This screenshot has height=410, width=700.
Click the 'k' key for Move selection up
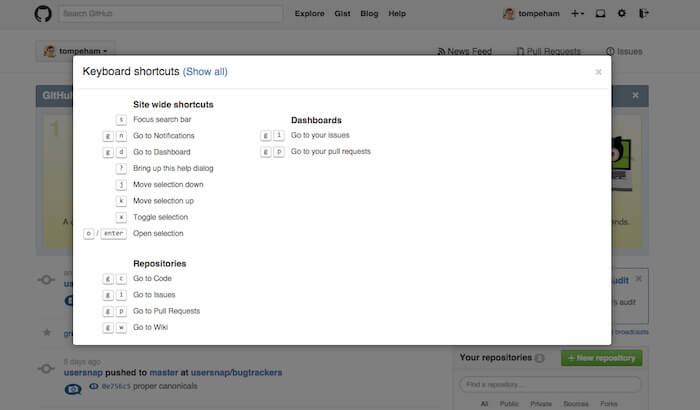[121, 201]
